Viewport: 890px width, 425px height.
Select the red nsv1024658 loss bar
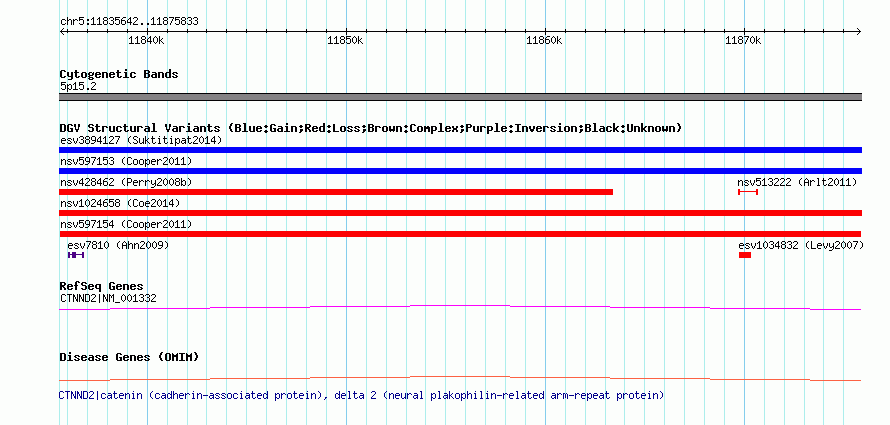pyautogui.click(x=460, y=213)
